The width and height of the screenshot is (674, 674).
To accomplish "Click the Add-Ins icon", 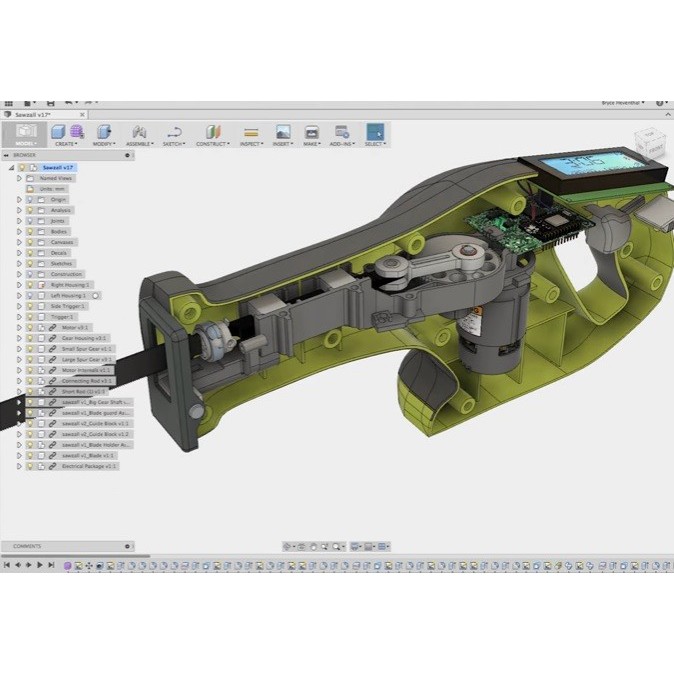I will pos(342,132).
